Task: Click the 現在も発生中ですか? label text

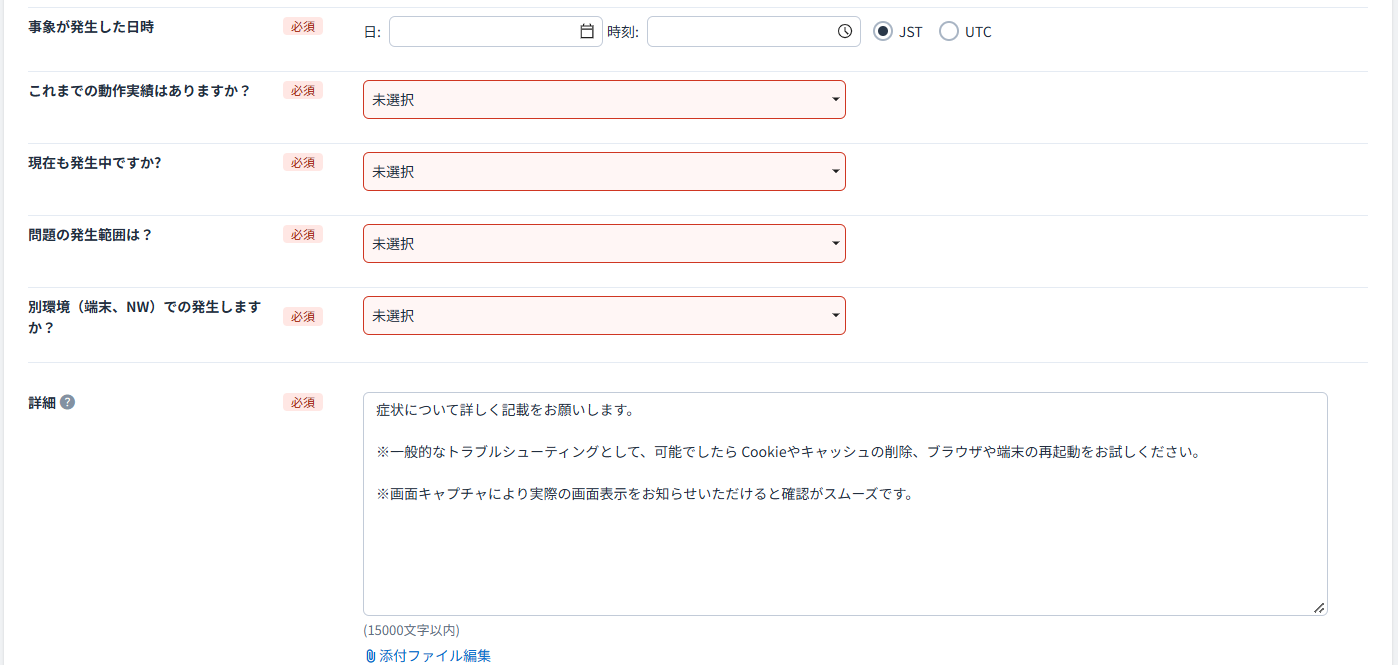Action: 95,163
